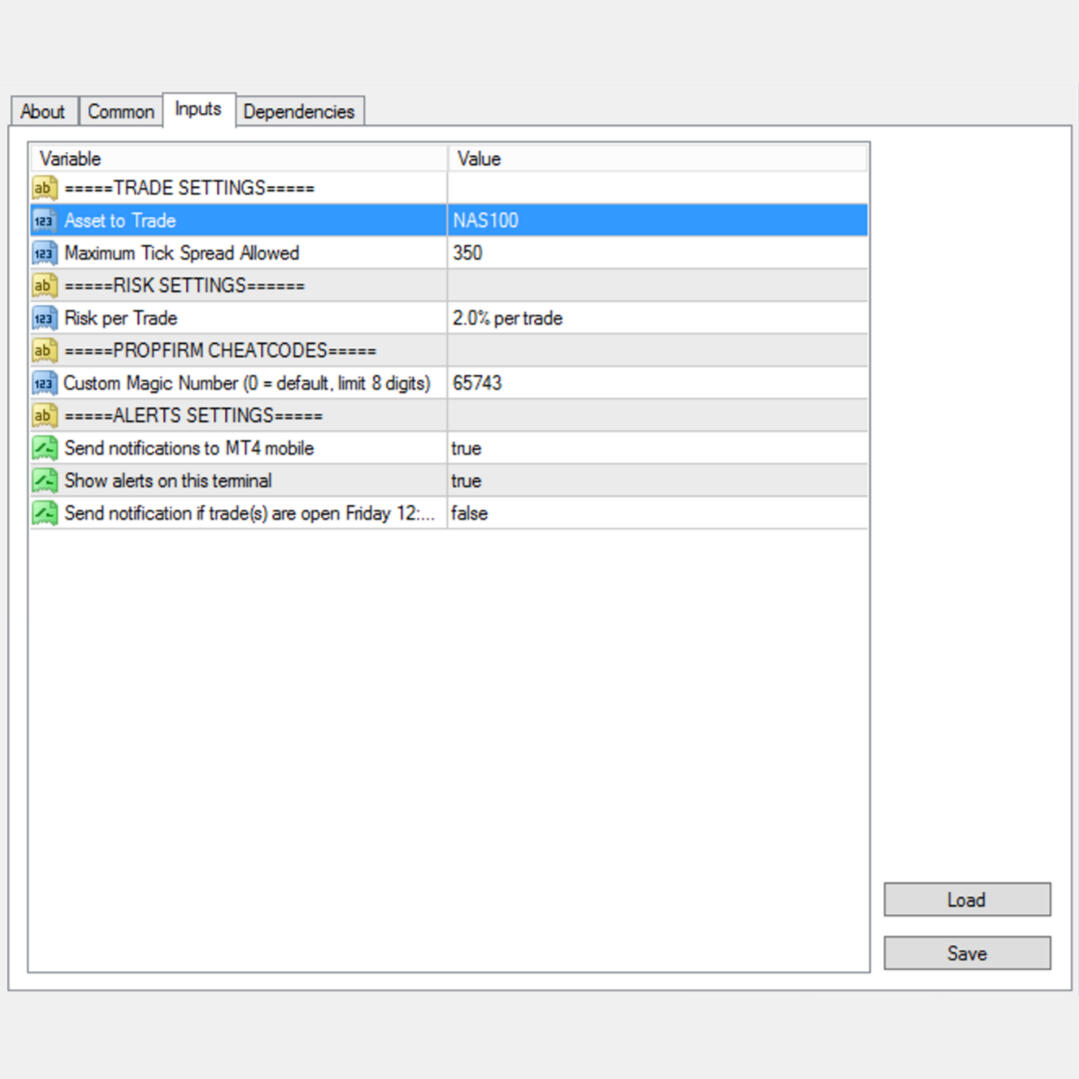This screenshot has width=1079, height=1079.
Task: Click the string icon beside RISK SETTINGS
Action: click(44, 286)
